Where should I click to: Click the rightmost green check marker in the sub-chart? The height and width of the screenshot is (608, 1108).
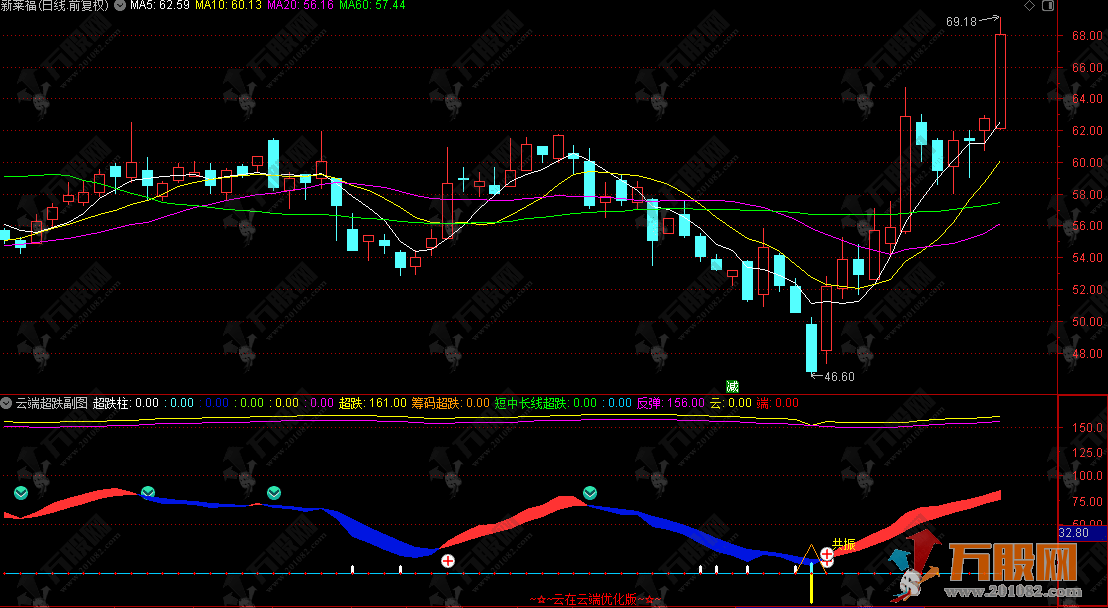[x=589, y=493]
